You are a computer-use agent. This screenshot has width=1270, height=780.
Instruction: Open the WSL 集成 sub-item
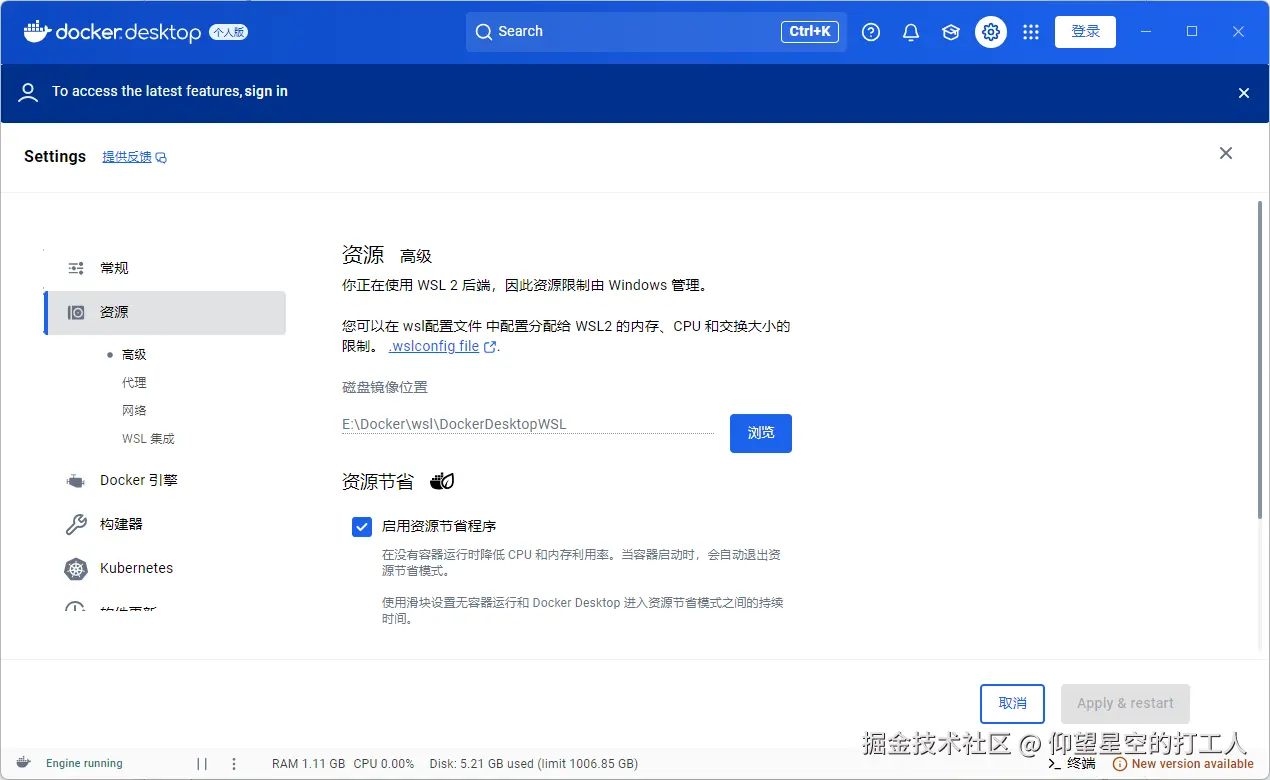(x=148, y=439)
